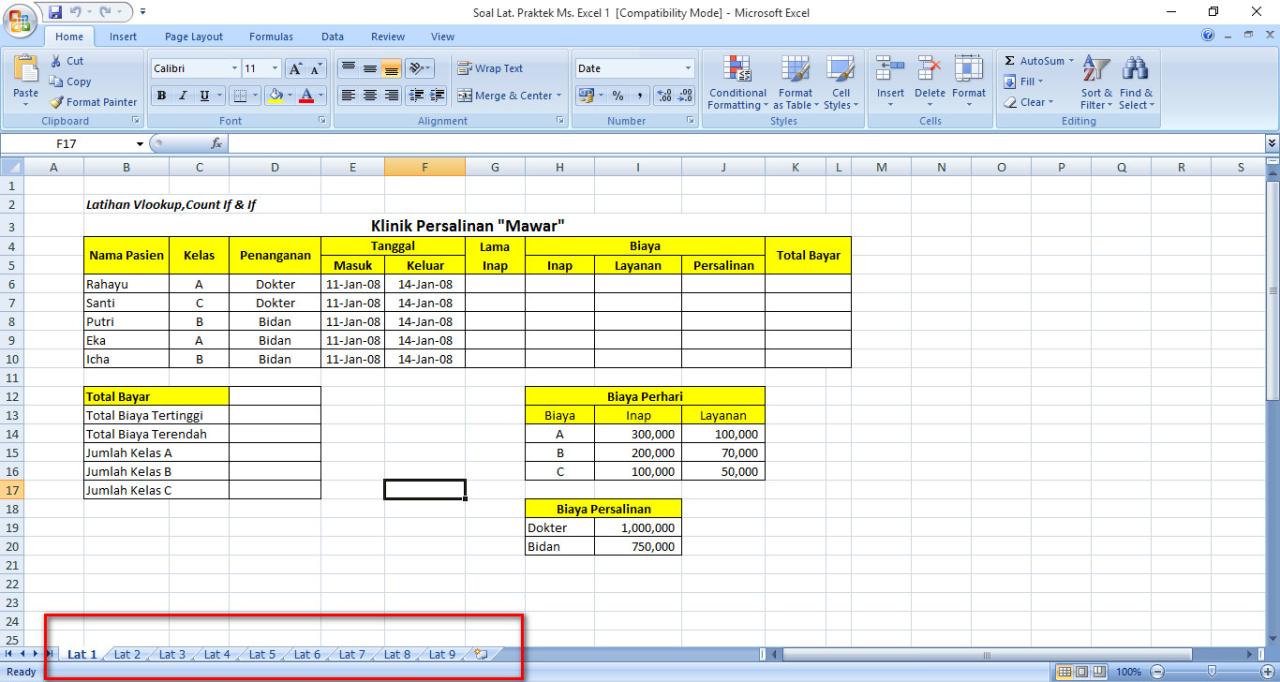Open the Font Color dropdown arrow
The height and width of the screenshot is (682, 1280).
point(319,96)
